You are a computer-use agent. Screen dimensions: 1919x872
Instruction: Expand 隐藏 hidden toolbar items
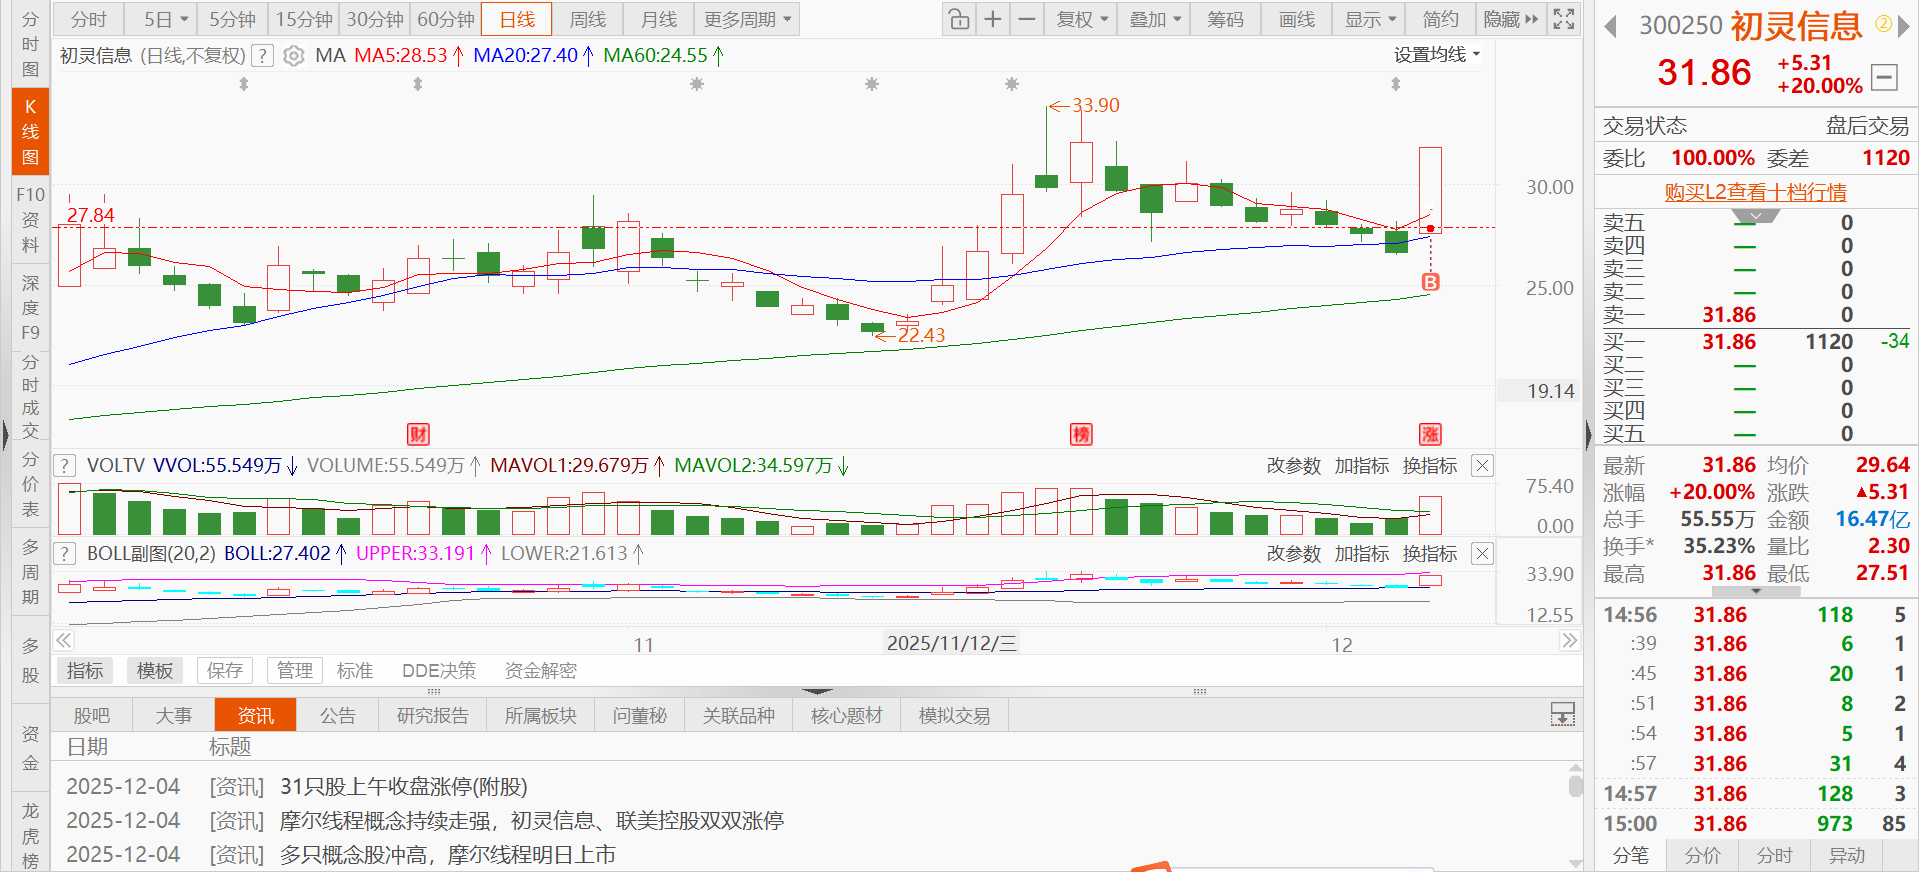coord(1511,19)
